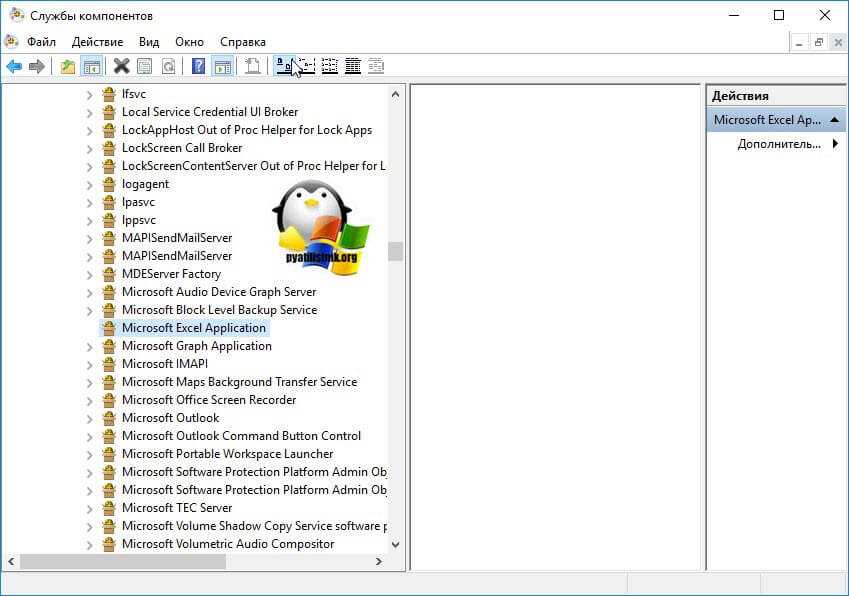
Task: Open the Дополнительные действия submenu arrow
Action: tap(834, 144)
